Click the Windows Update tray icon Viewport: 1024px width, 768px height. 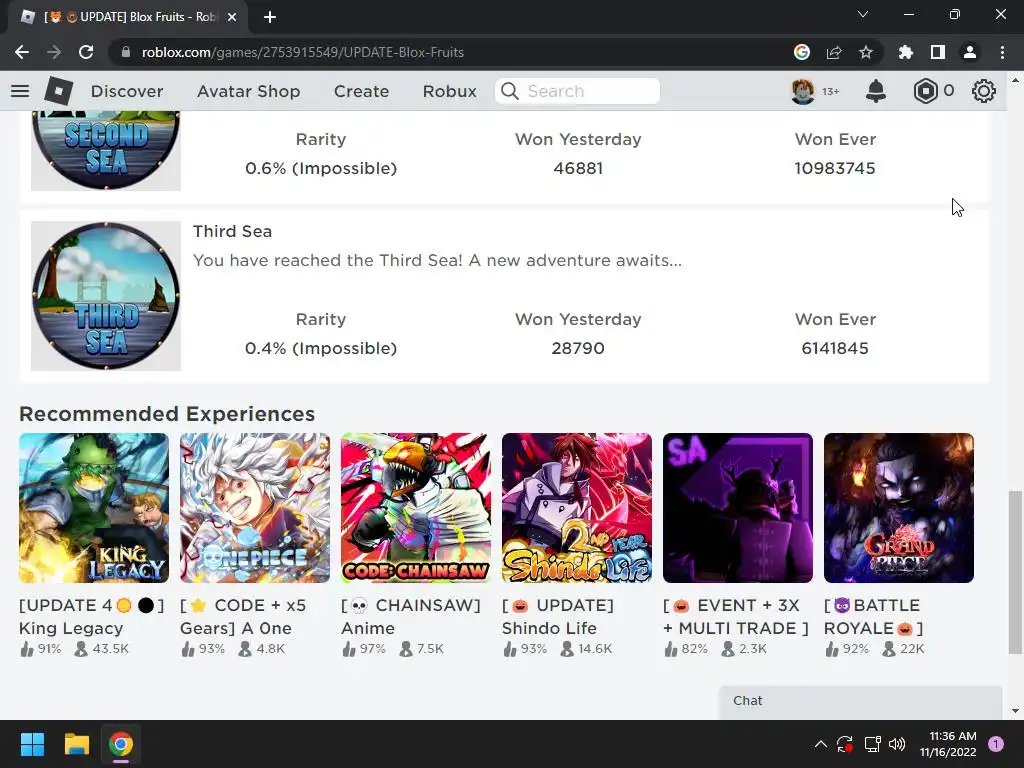pos(844,744)
